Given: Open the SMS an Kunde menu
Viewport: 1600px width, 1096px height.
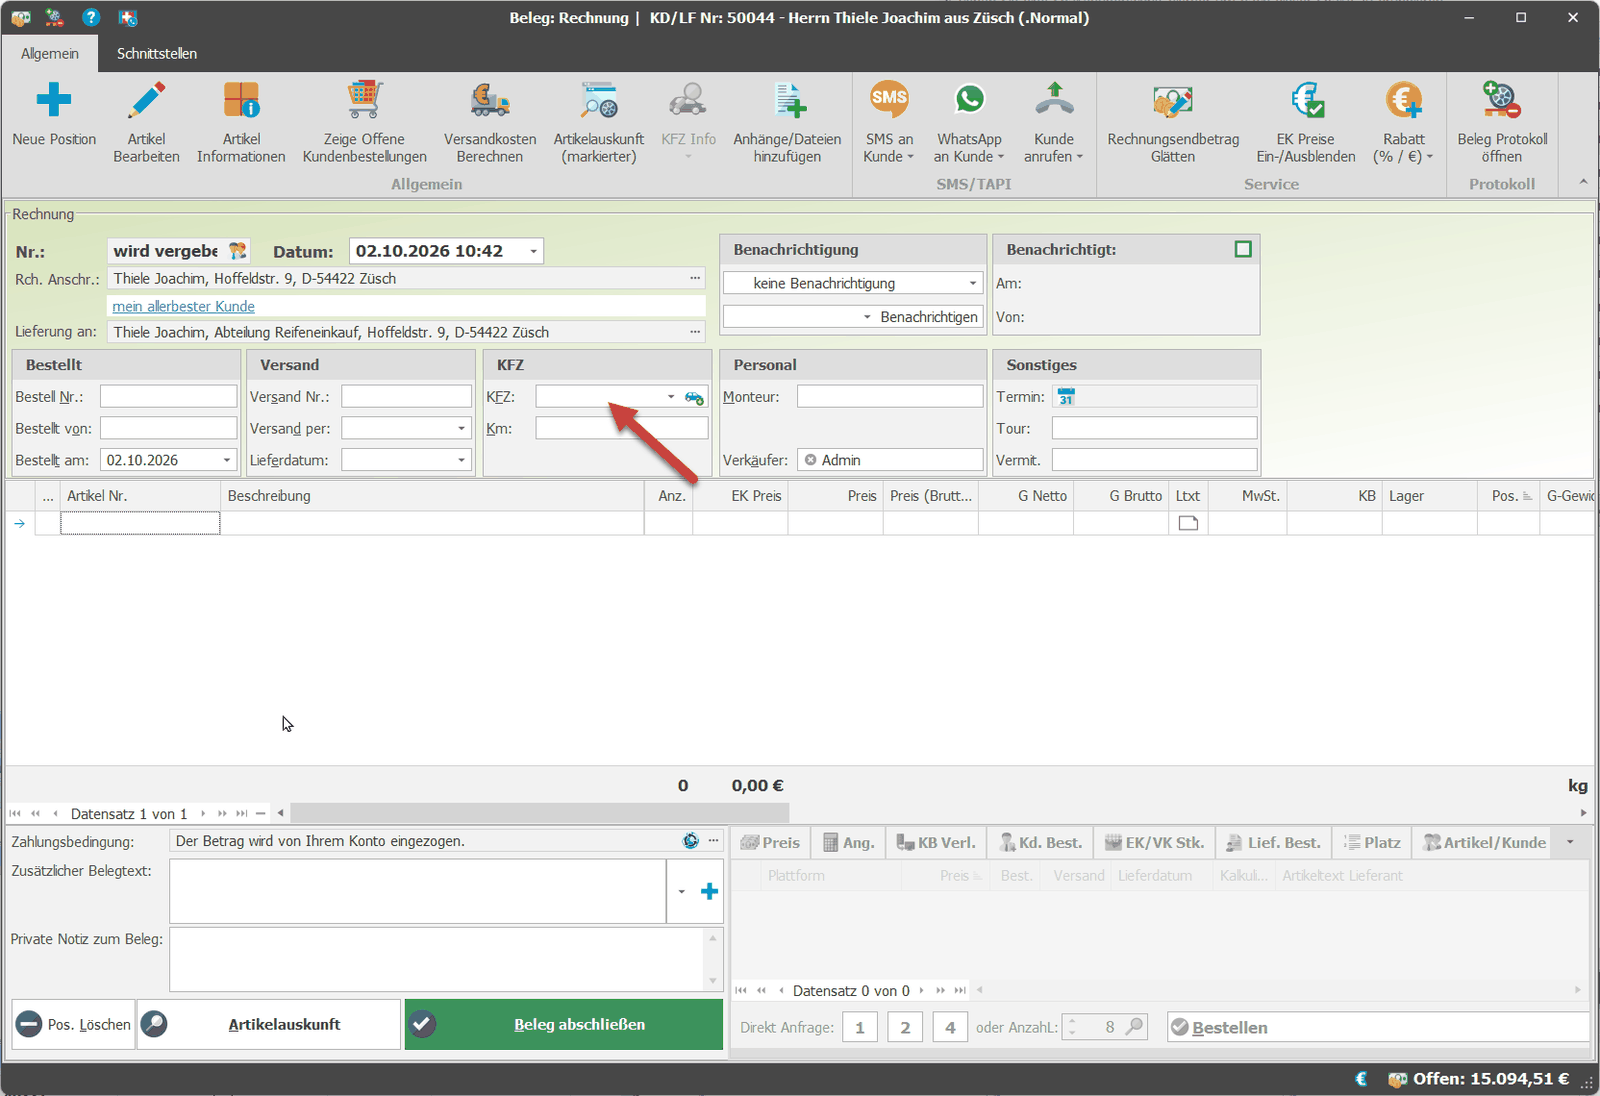Looking at the screenshot, I should point(889,122).
